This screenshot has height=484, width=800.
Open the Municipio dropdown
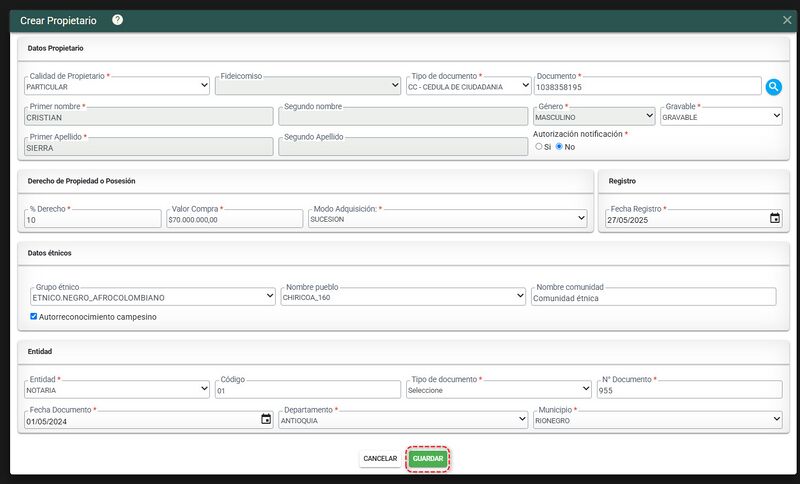click(658, 420)
